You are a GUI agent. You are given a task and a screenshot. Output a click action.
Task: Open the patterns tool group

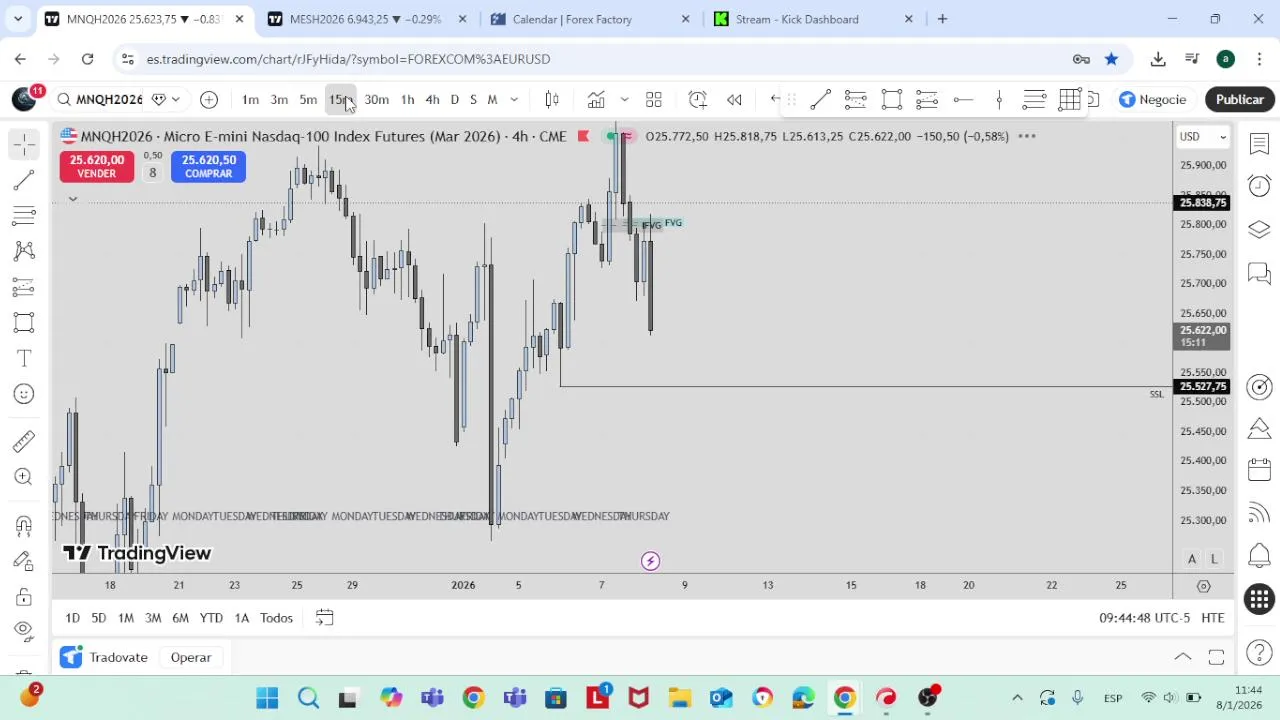[x=24, y=250]
